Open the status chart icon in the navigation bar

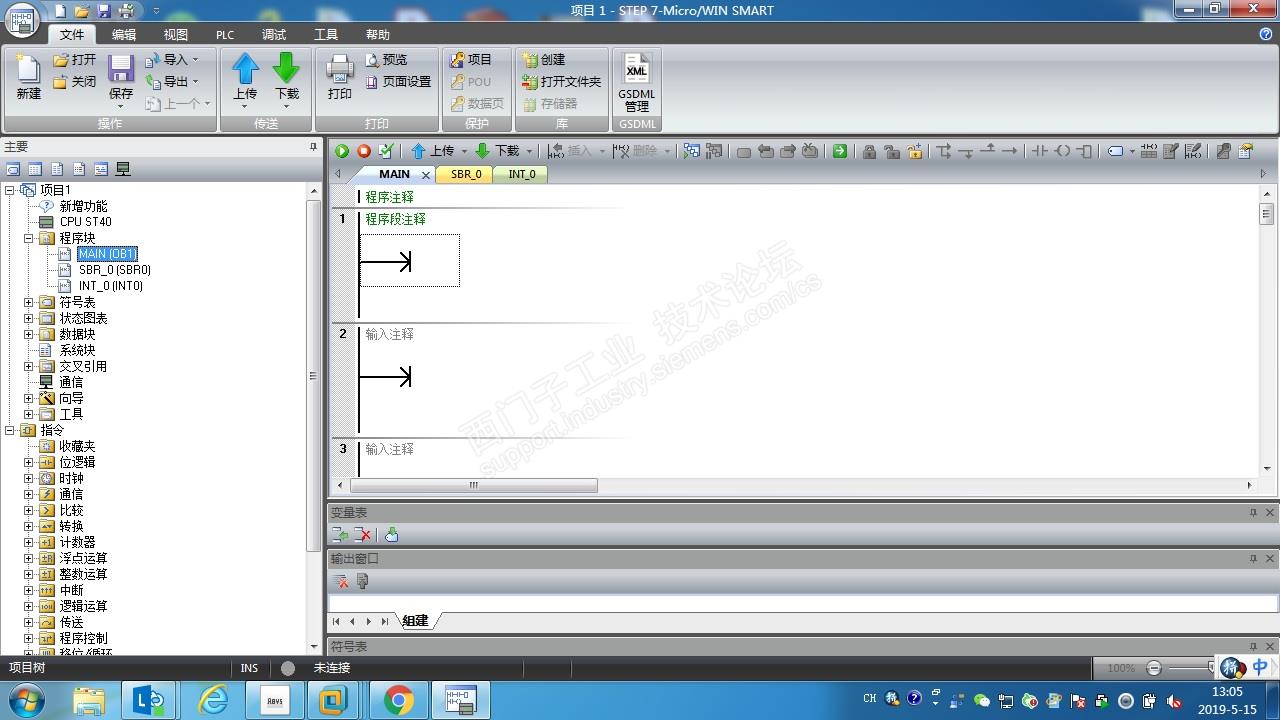pyautogui.click(x=35, y=170)
